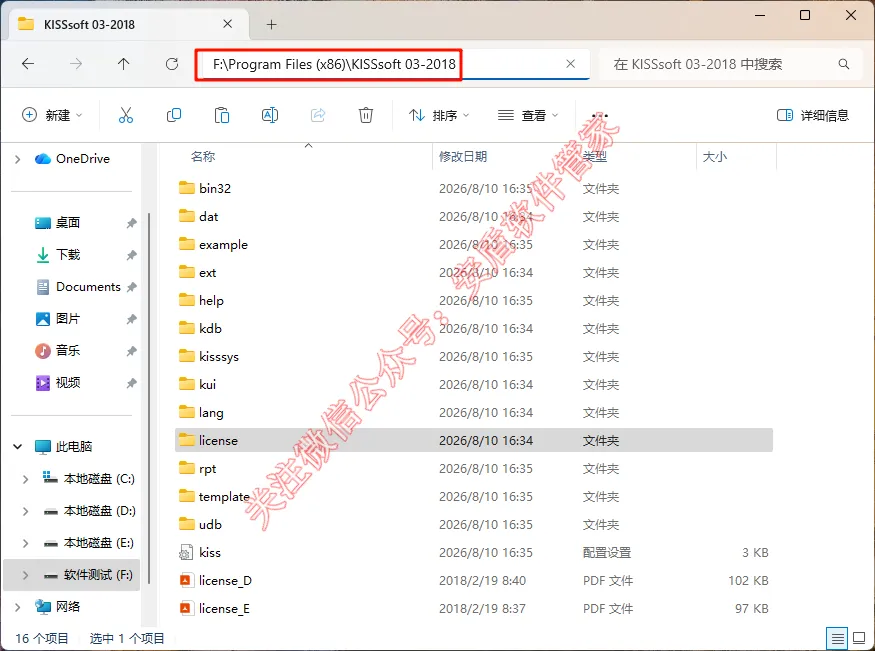Open Music (音乐) in sidebar
The width and height of the screenshot is (875, 651).
tap(68, 351)
